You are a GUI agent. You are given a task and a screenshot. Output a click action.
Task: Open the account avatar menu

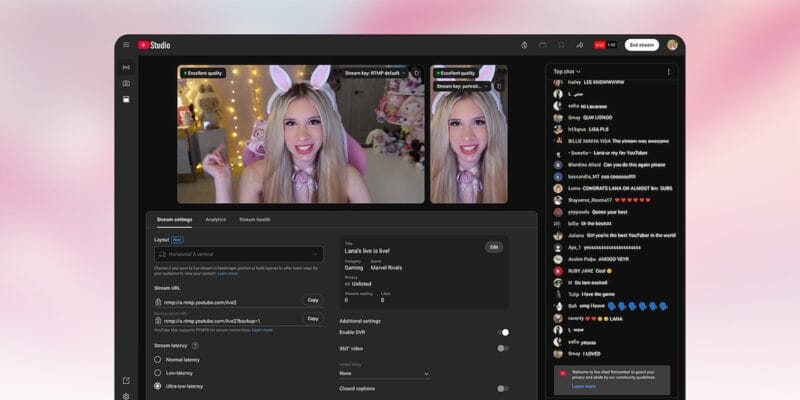[x=672, y=45]
